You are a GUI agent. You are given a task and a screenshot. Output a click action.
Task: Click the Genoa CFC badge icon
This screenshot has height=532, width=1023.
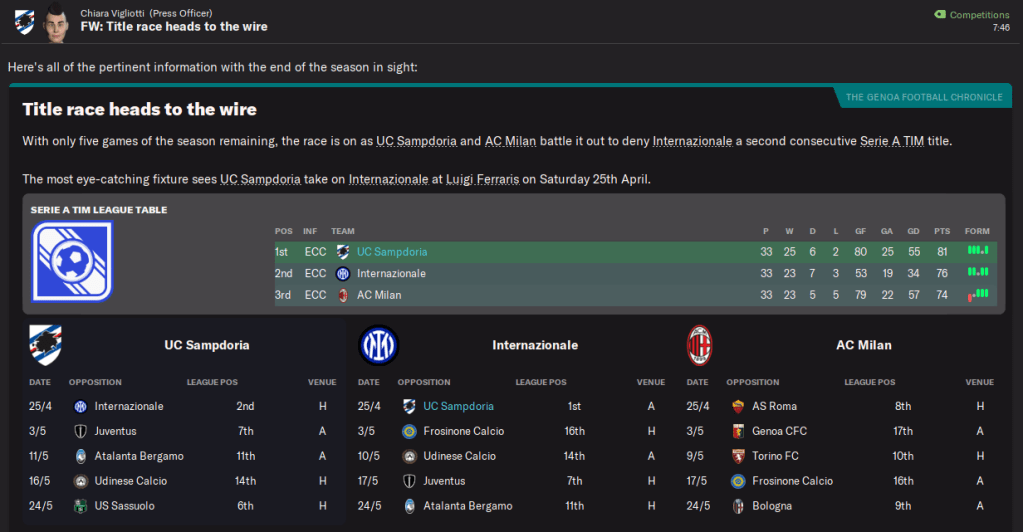(738, 431)
